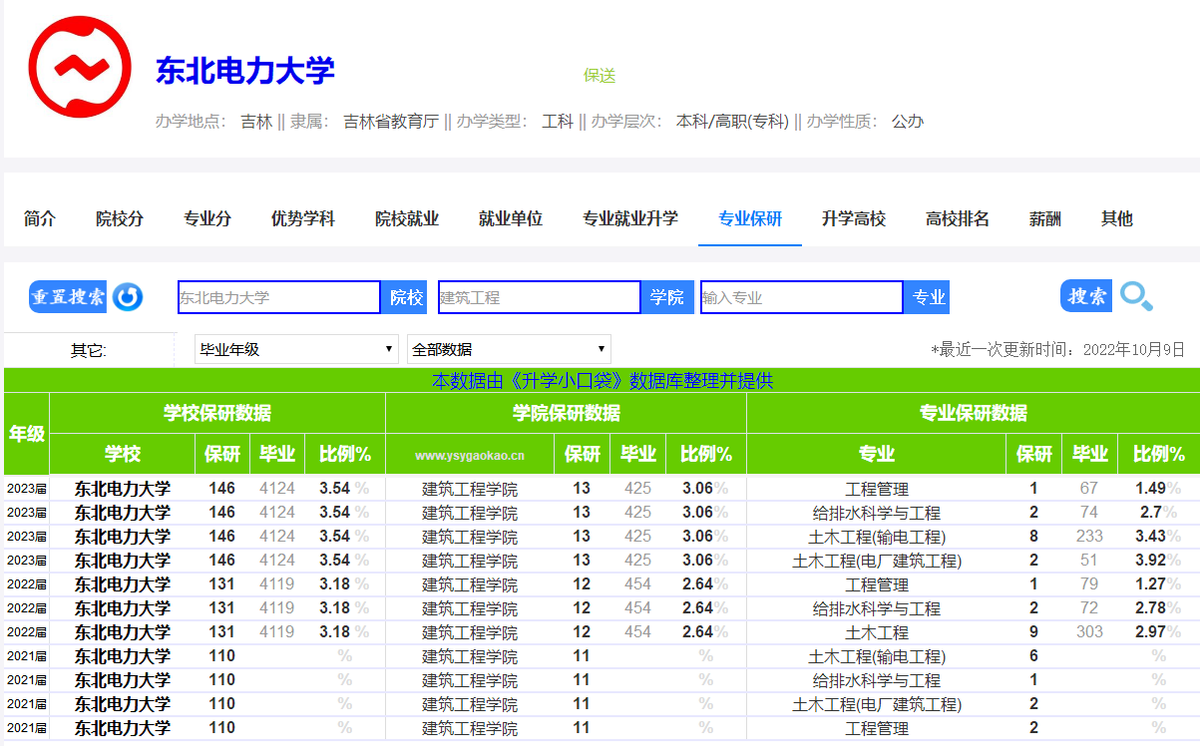
Task: Switch to the 就业单位 tab
Action: tap(511, 218)
